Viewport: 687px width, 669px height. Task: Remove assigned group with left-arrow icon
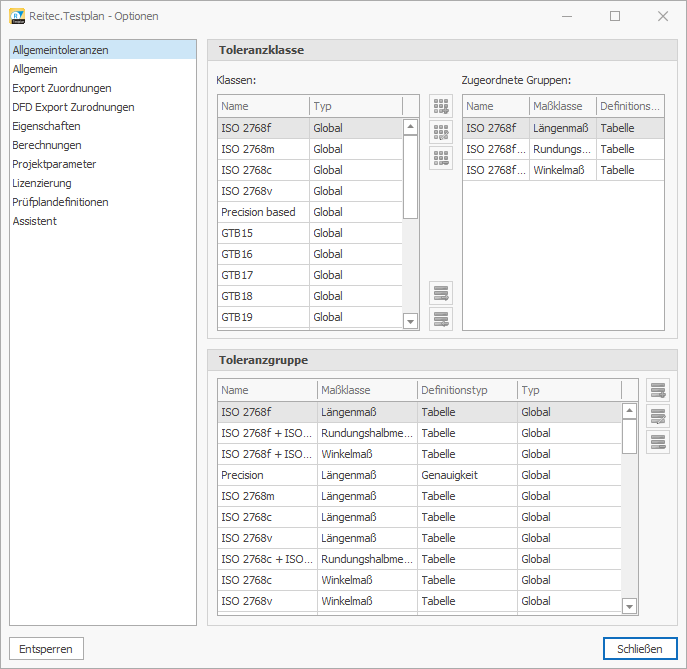(440, 319)
